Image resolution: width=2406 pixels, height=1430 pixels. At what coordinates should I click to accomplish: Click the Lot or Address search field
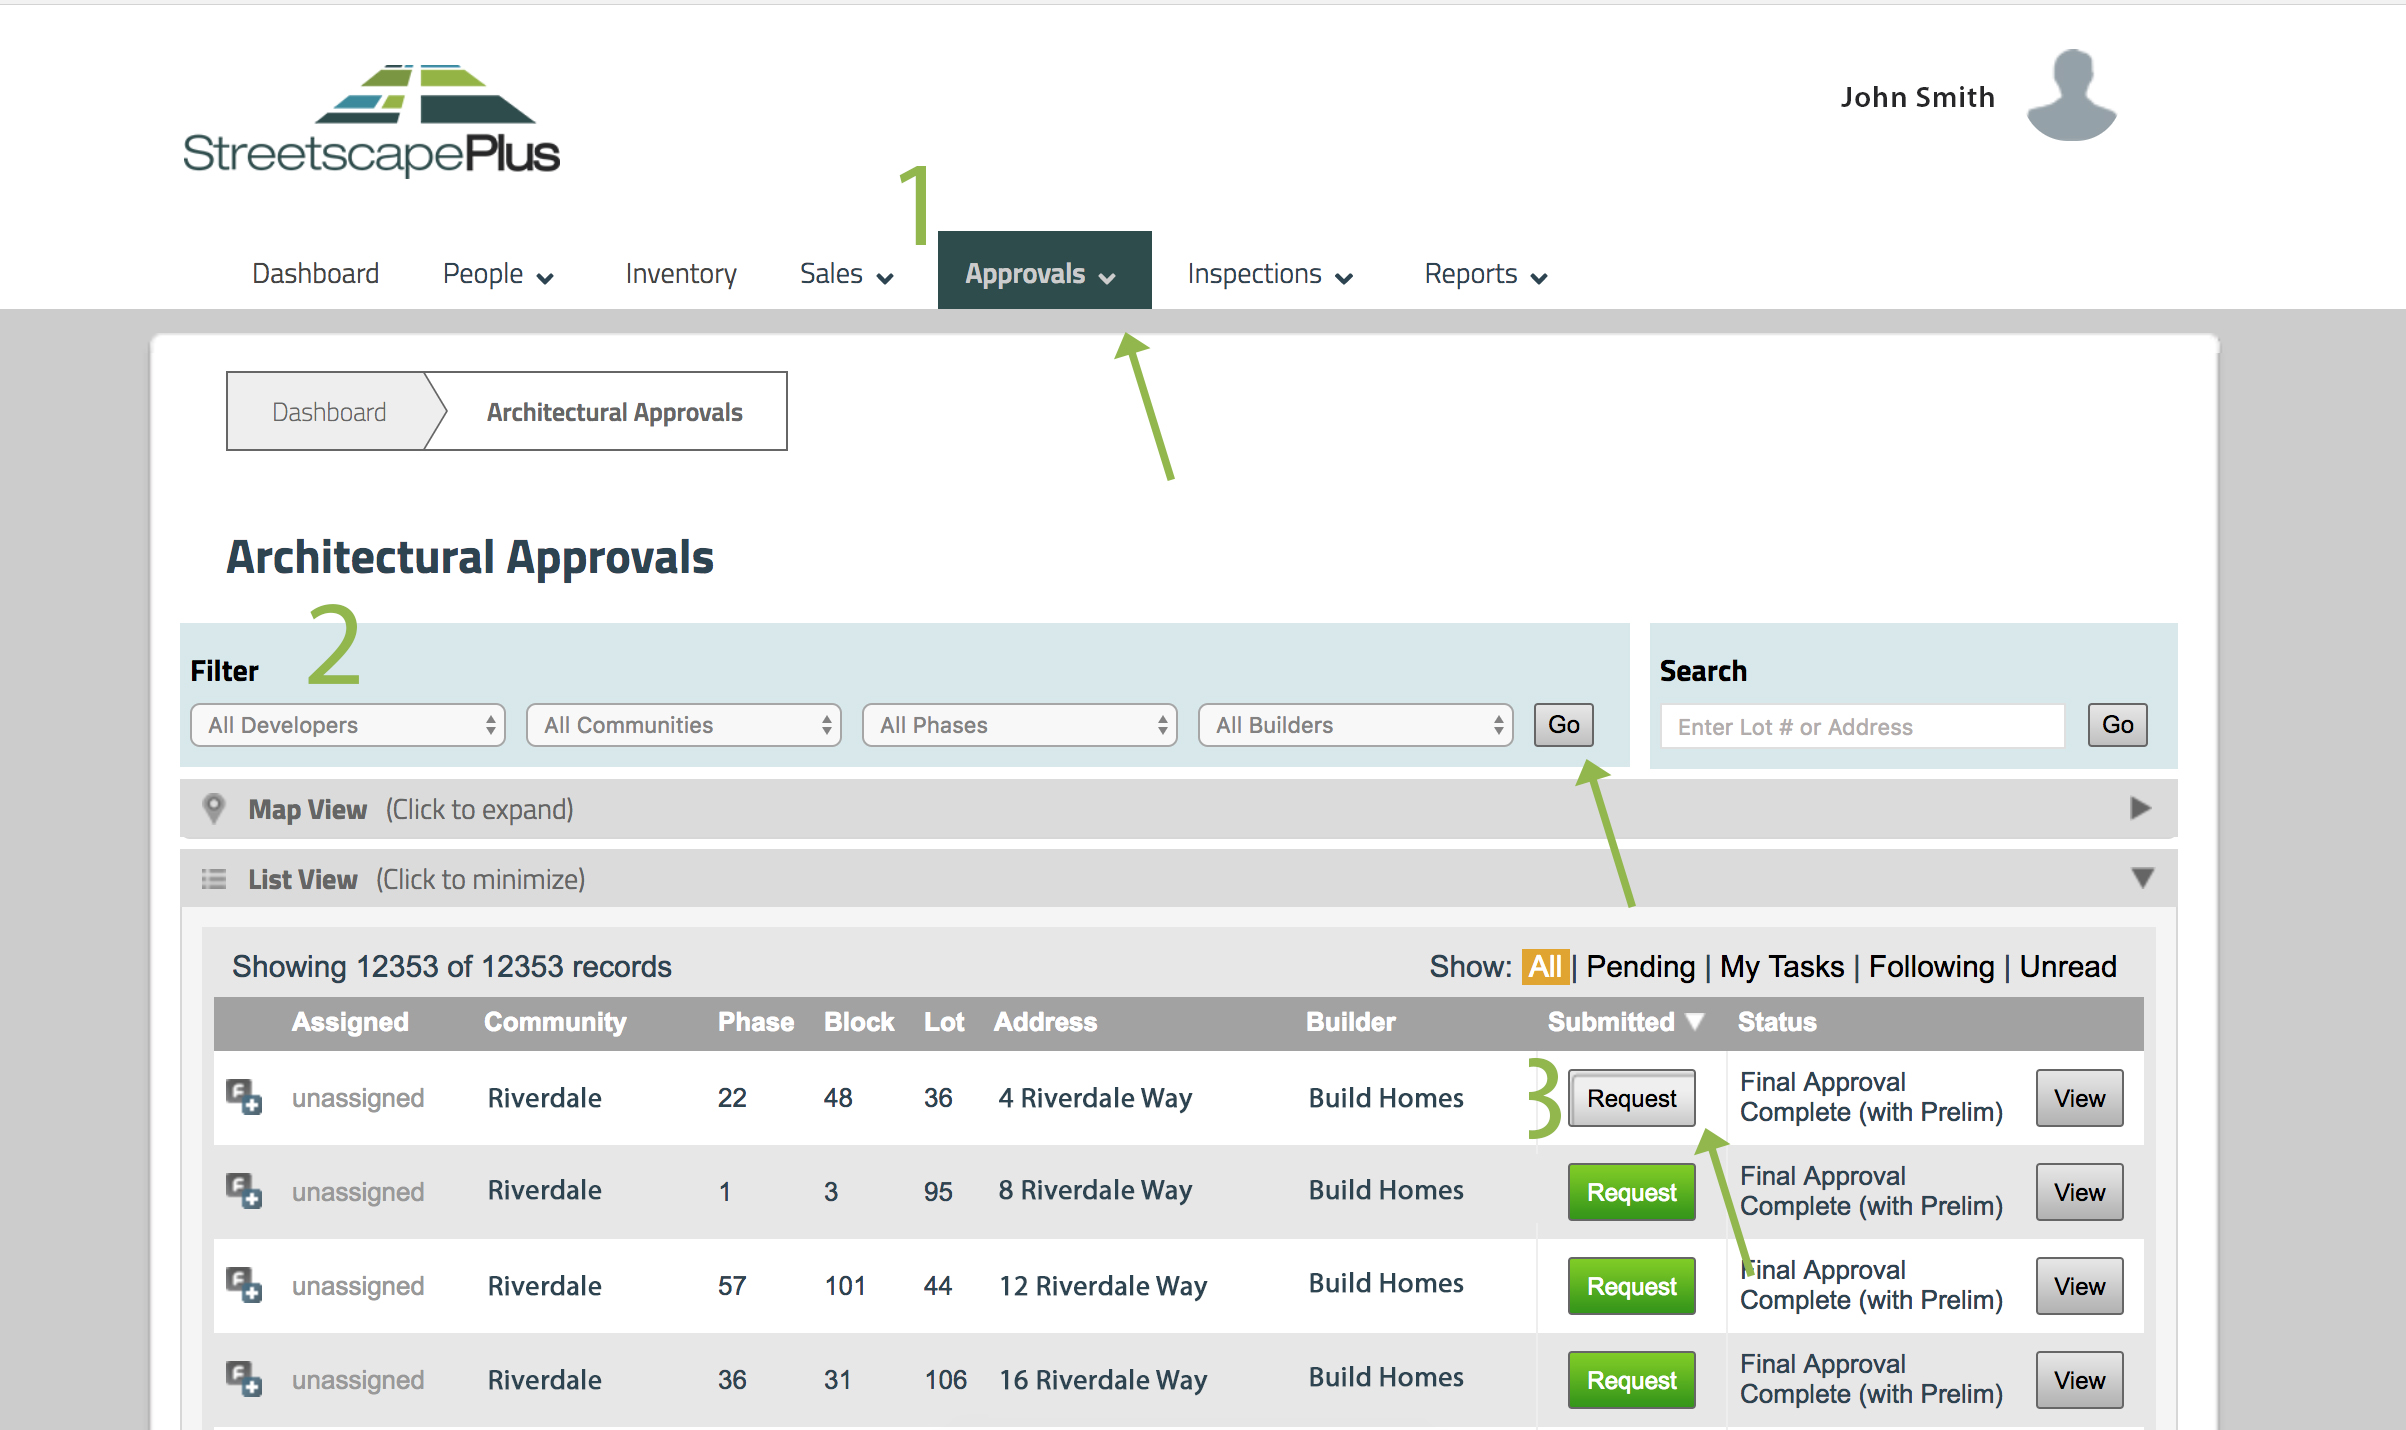coord(1862,726)
